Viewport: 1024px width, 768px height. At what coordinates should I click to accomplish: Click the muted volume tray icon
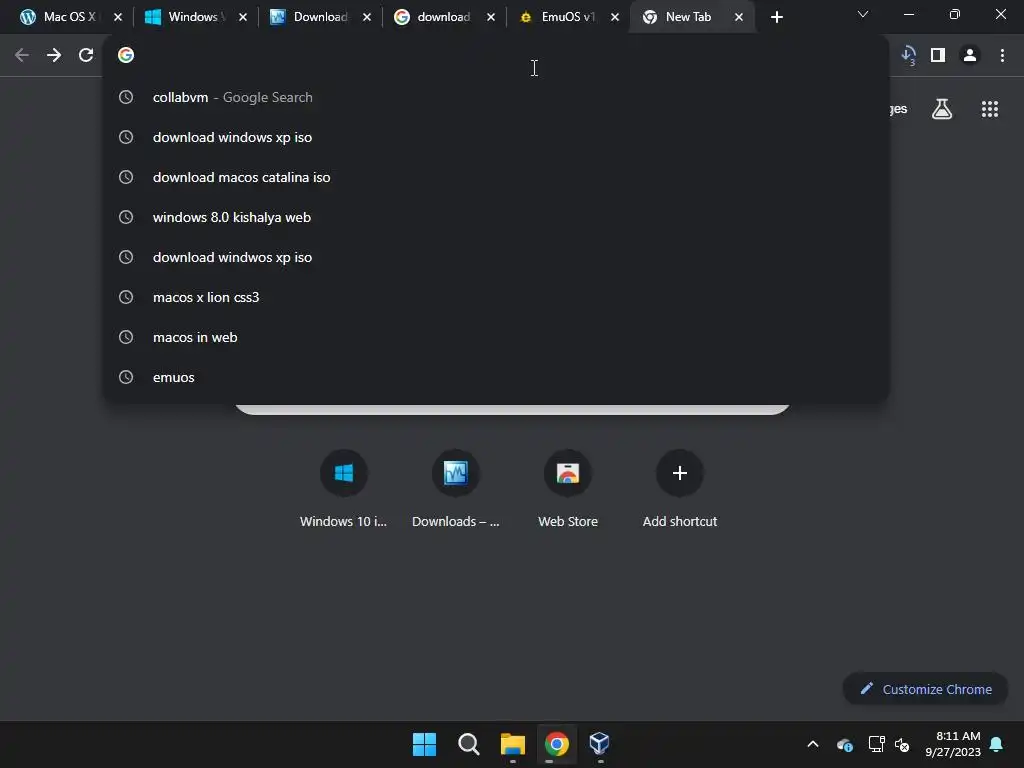(902, 744)
